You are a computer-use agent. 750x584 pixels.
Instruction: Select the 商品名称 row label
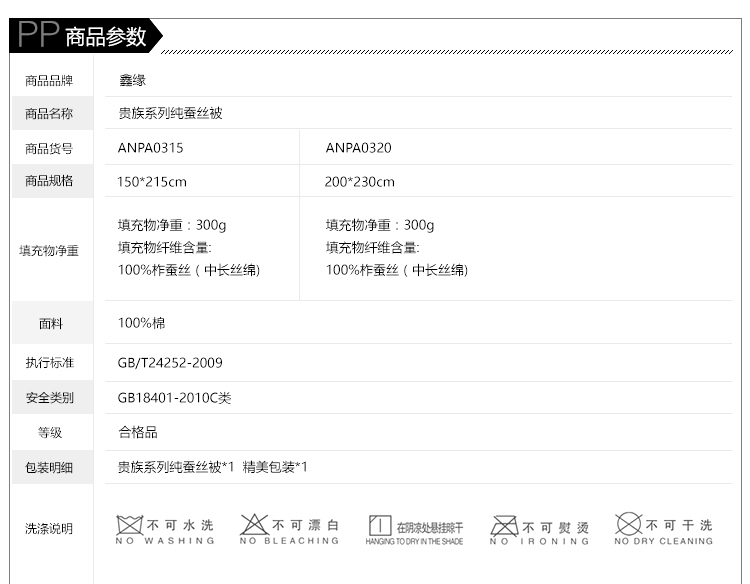pyautogui.click(x=49, y=113)
